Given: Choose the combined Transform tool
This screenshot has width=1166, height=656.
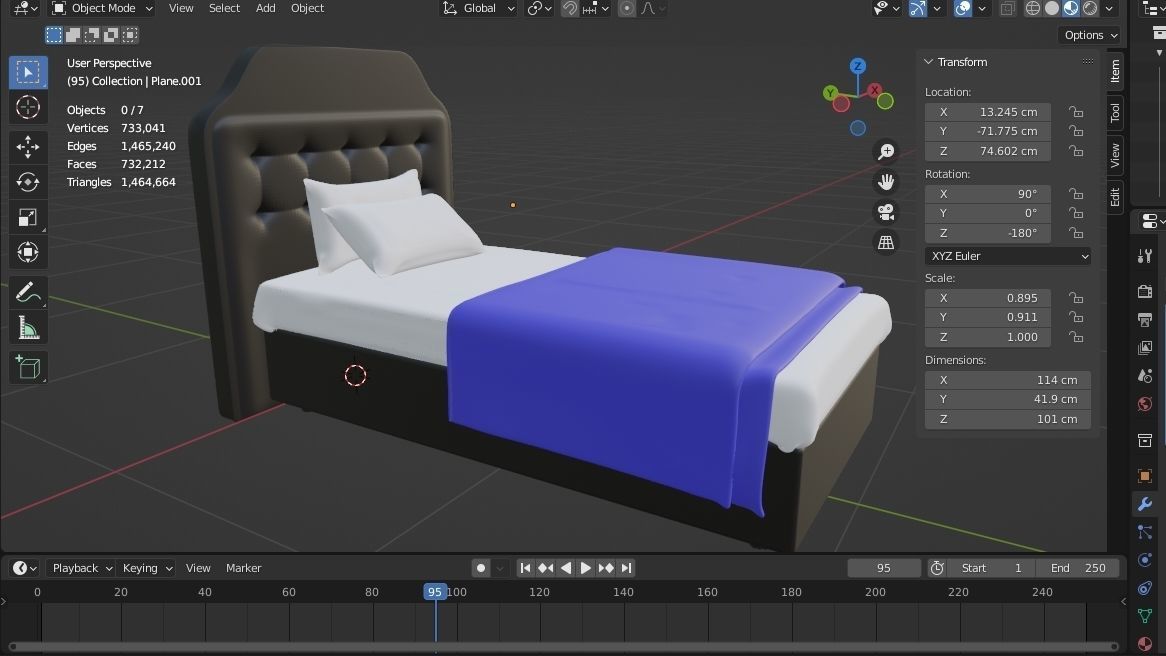Looking at the screenshot, I should coord(28,252).
